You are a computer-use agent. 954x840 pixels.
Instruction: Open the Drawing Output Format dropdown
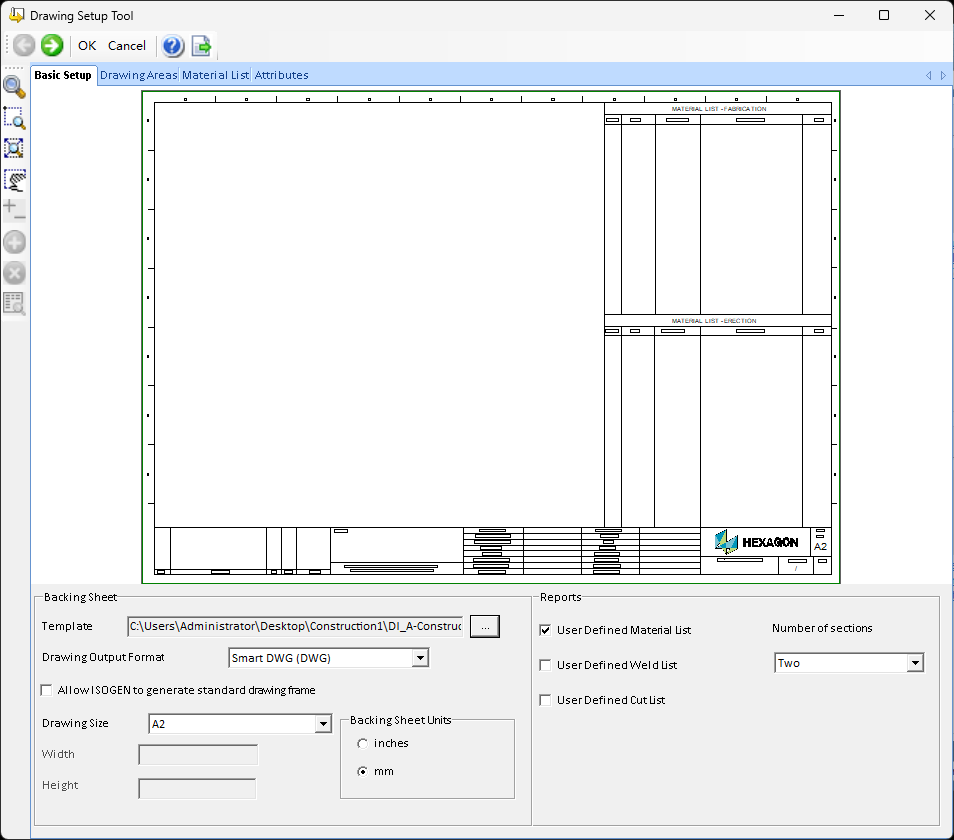[421, 658]
